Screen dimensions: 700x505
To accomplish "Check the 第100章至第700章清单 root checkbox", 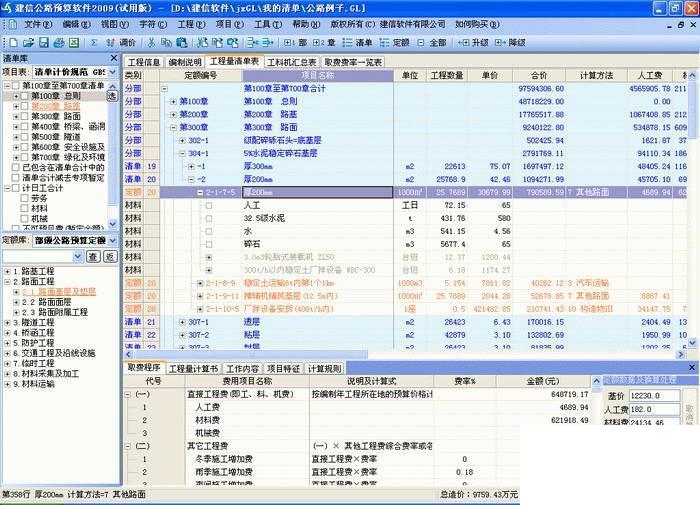I will [16, 85].
